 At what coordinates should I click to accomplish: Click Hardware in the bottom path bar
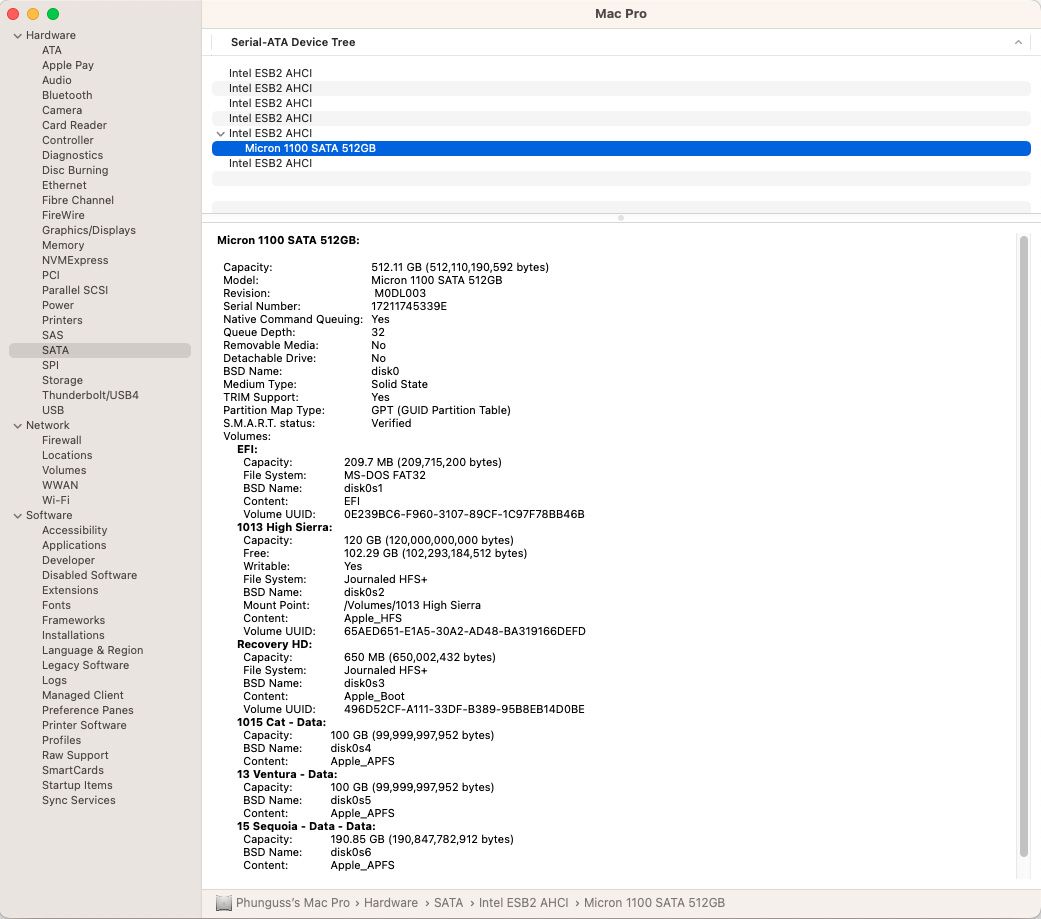[391, 903]
